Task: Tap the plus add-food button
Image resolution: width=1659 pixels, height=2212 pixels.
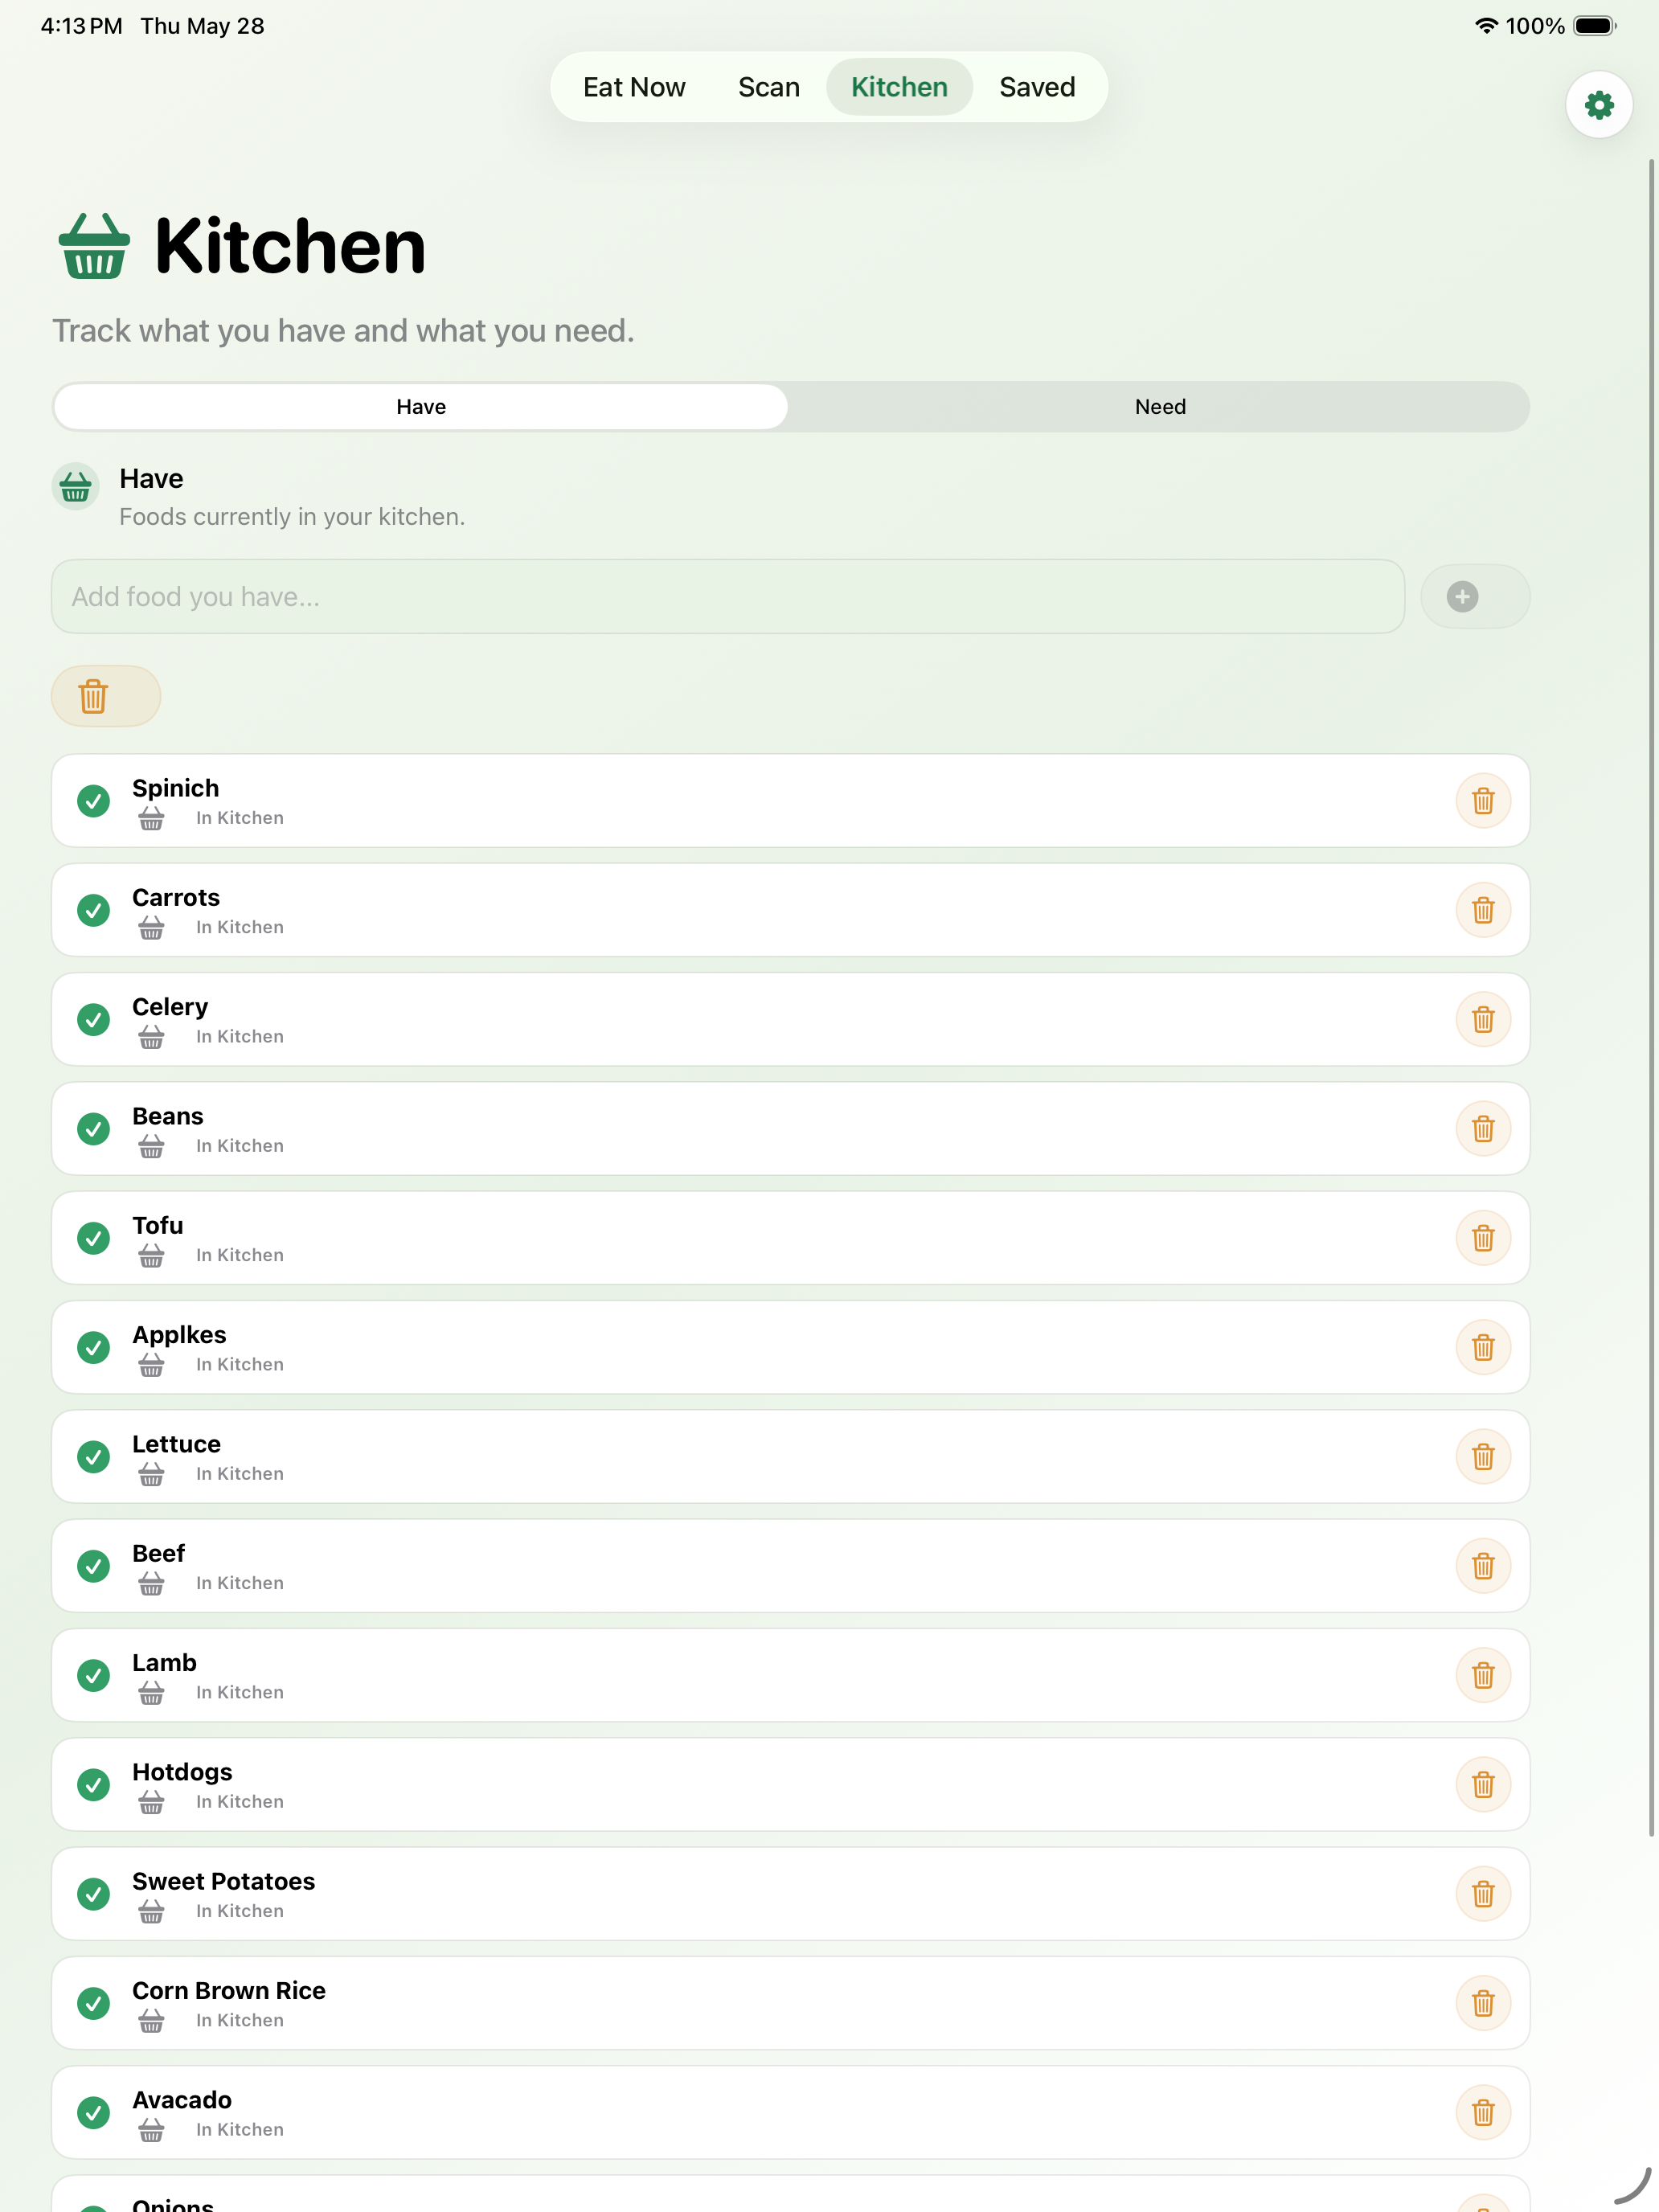Action: pos(1474,597)
